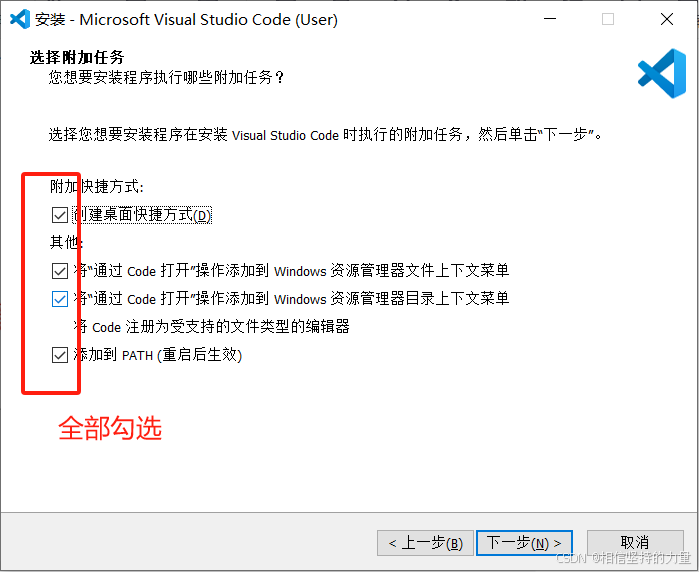Click the 您想要安装程序执行哪些附加任务？ subtitle
The image size is (699, 572).
tap(166, 78)
